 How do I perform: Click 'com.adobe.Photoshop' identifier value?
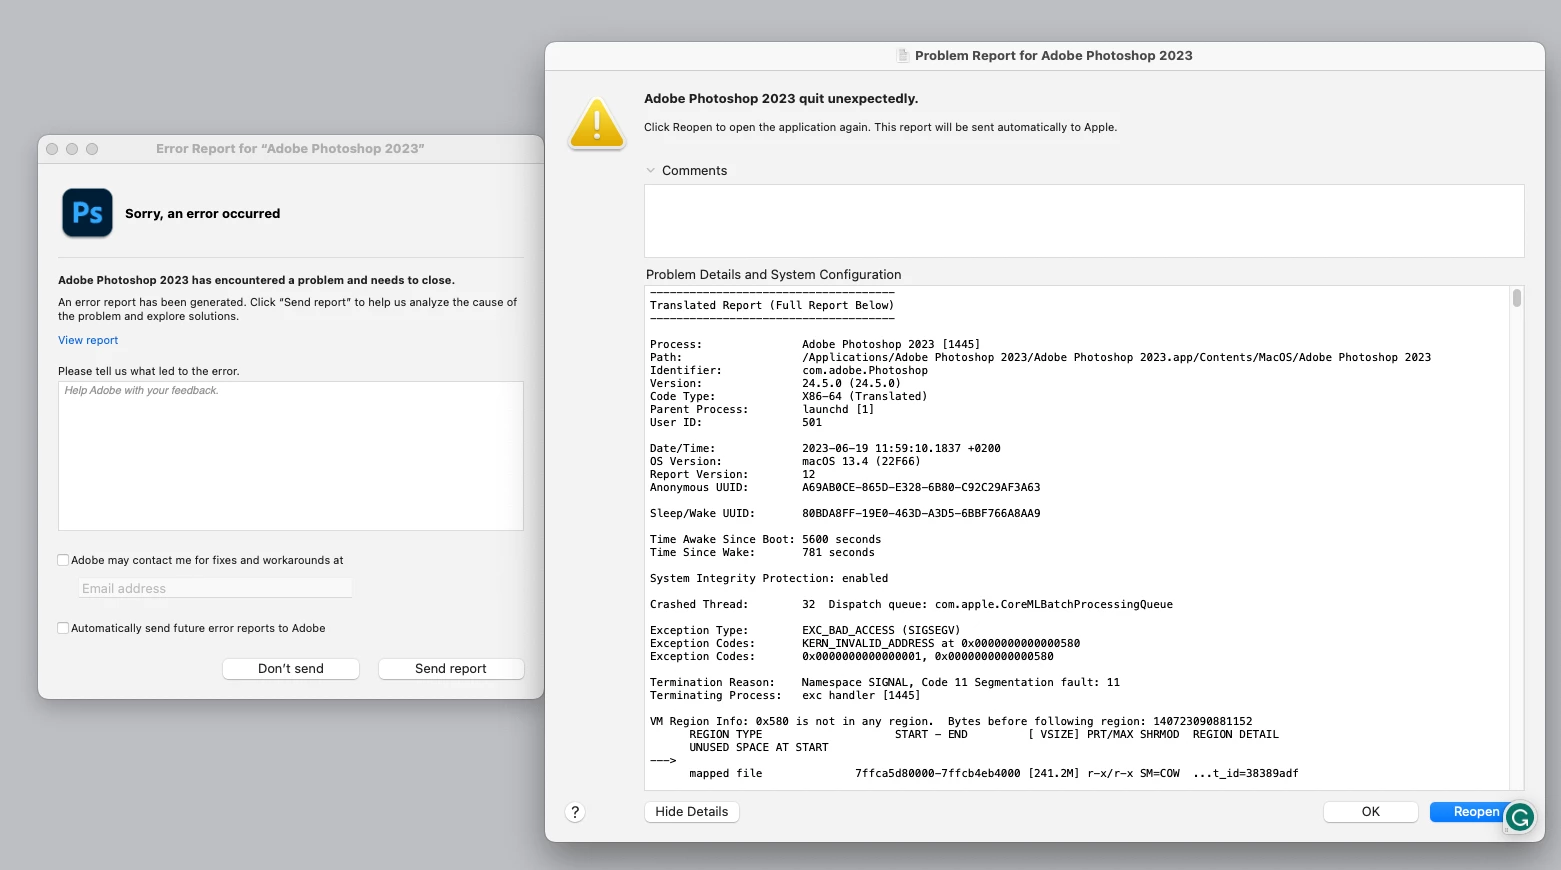tap(865, 371)
